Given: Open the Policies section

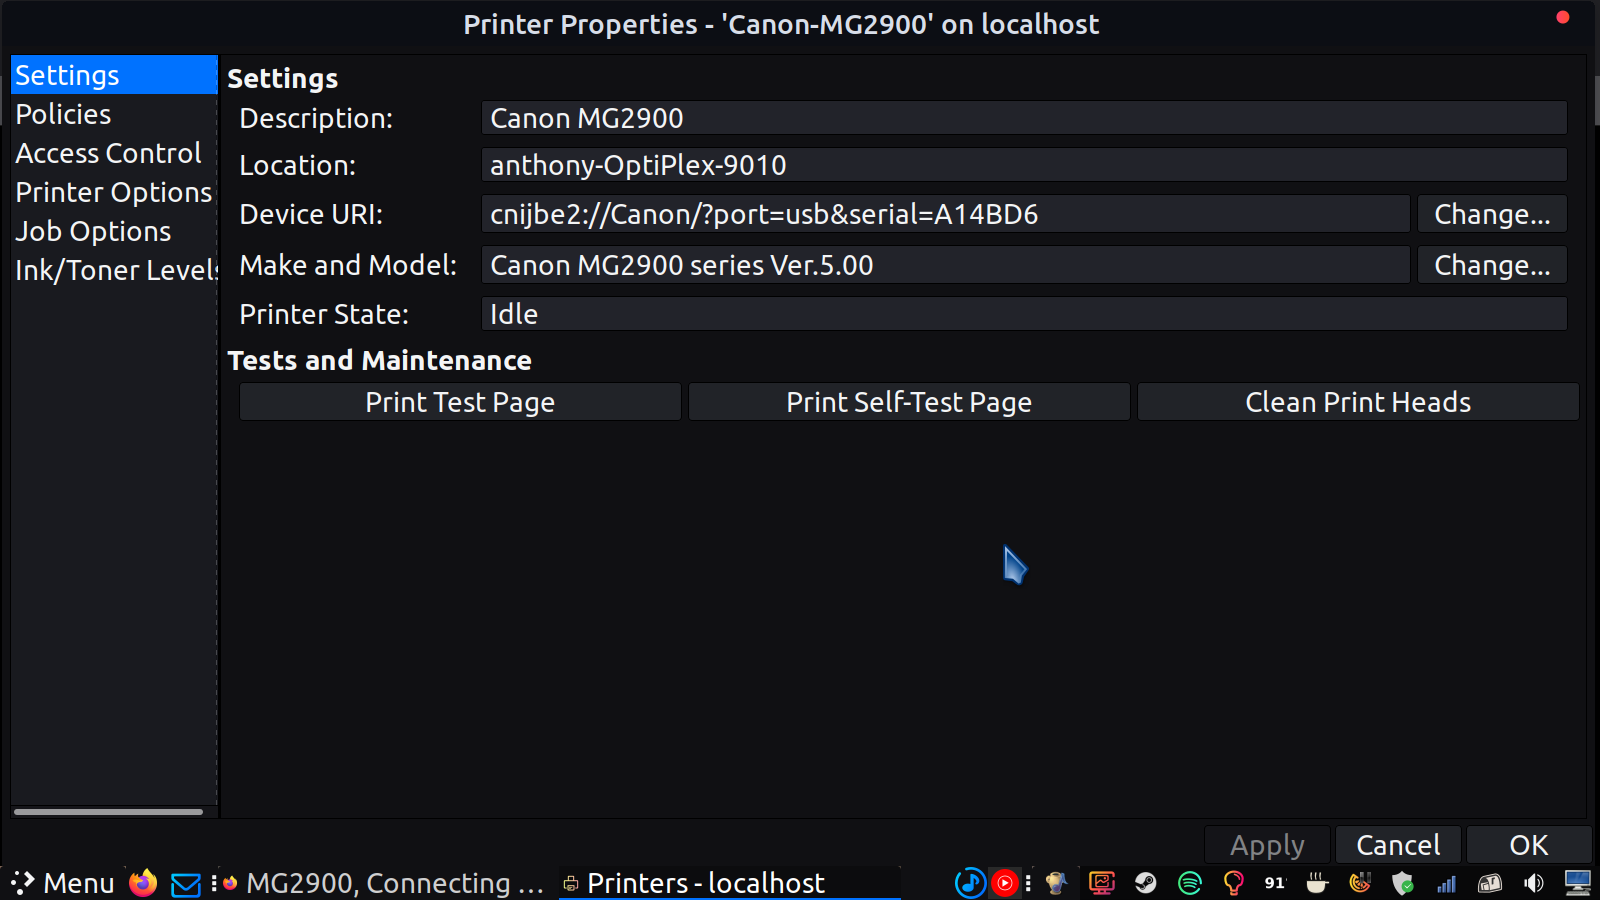Looking at the screenshot, I should 114,114.
